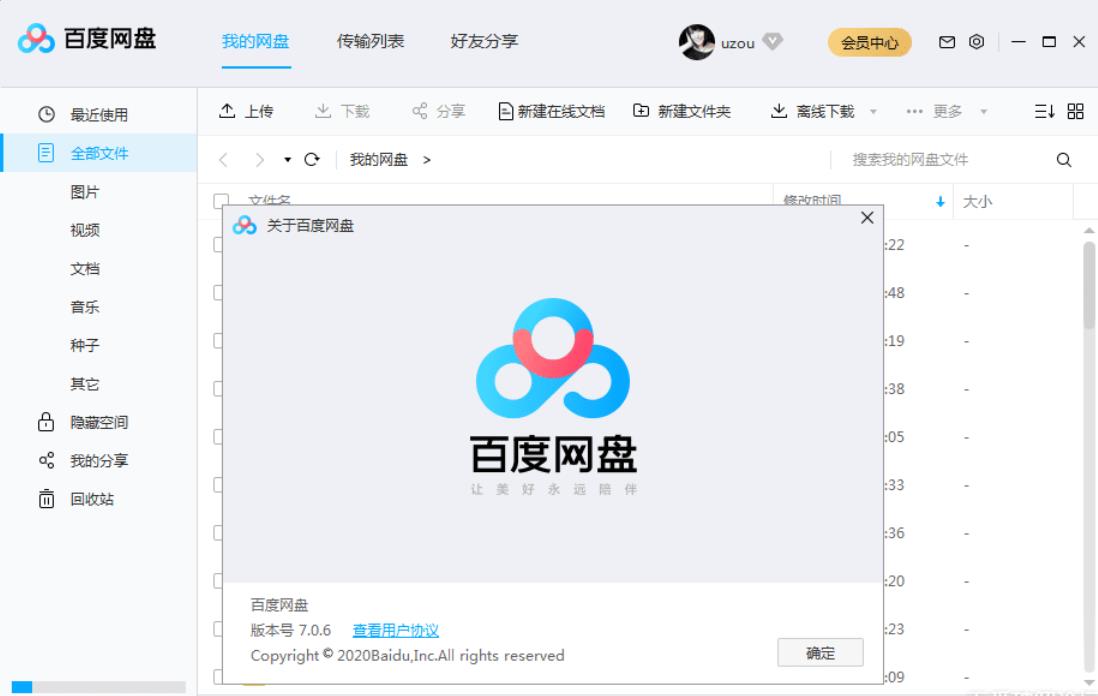Click the VIP diamond badge next to uzou

pos(772,41)
